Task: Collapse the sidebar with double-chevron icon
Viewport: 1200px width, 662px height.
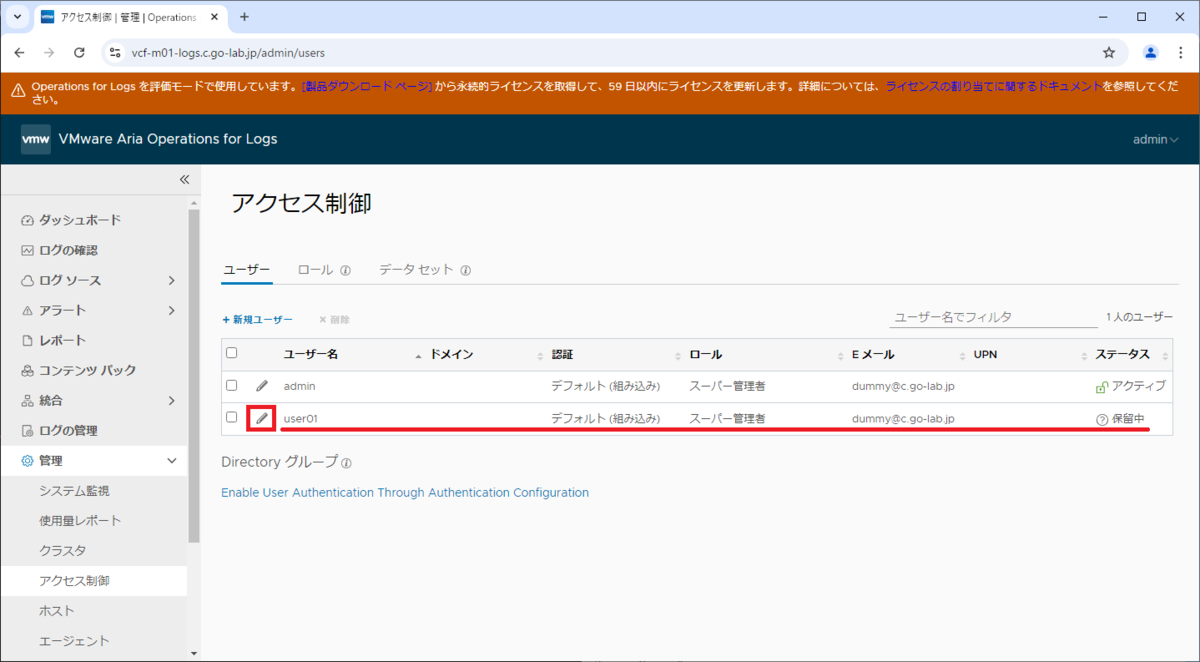Action: [184, 180]
